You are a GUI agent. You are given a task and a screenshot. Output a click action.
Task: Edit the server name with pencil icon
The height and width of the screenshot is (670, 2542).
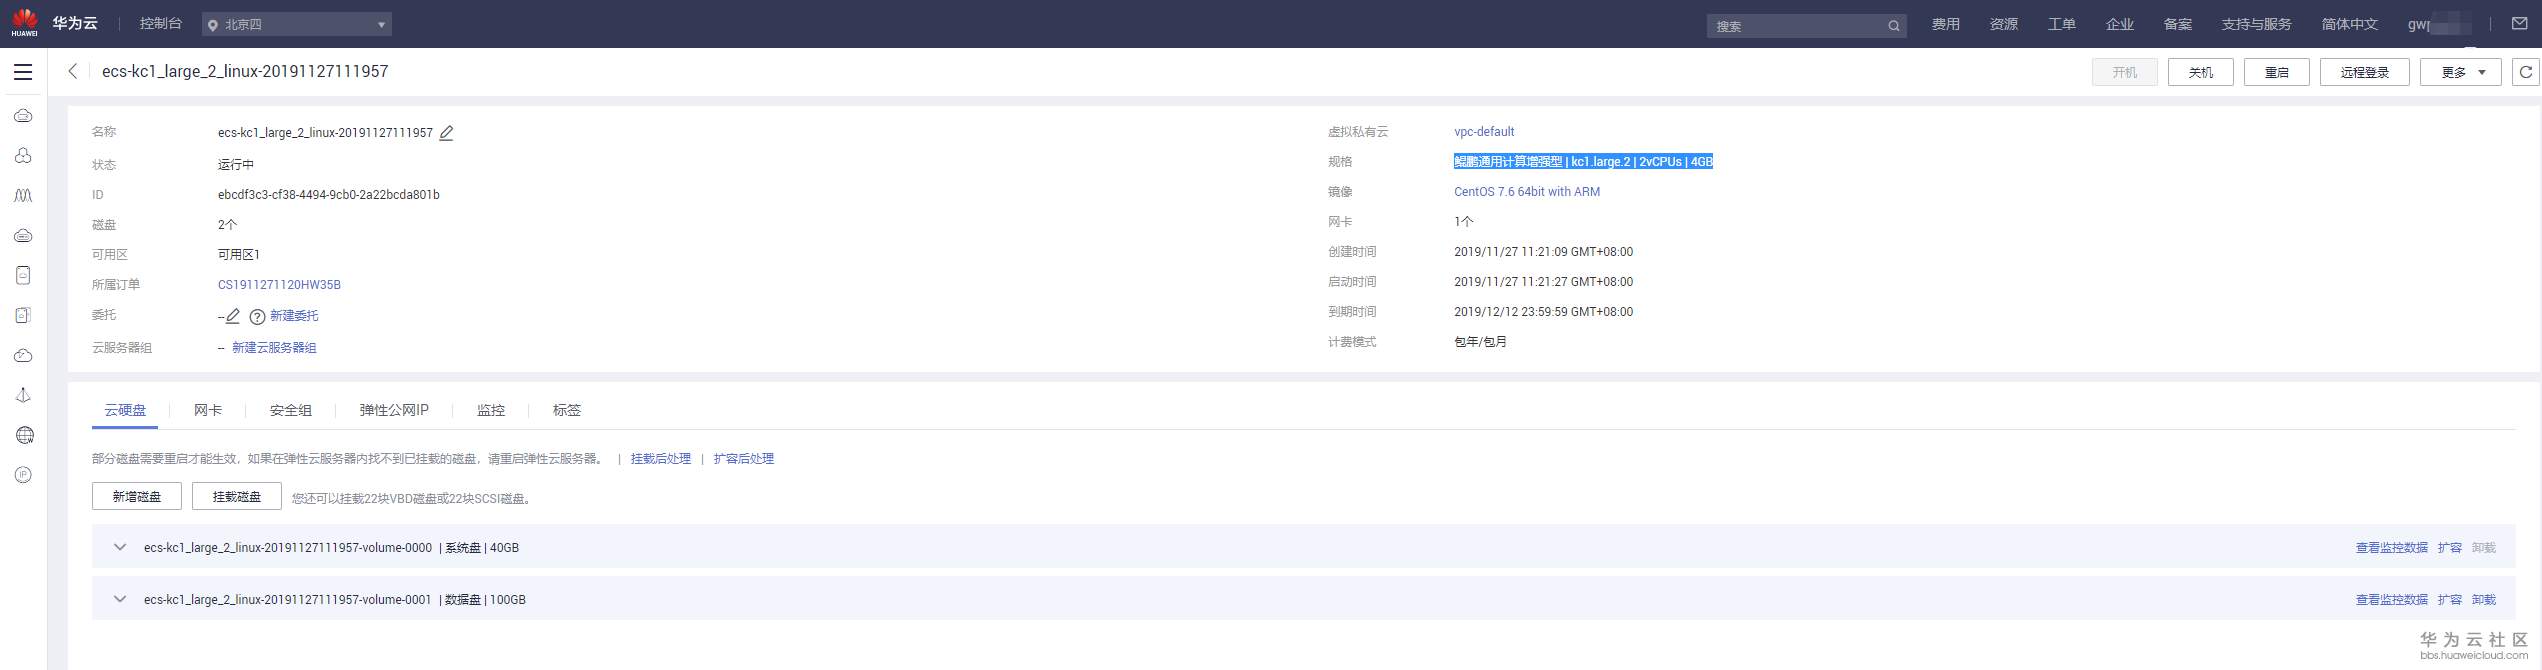click(x=447, y=132)
